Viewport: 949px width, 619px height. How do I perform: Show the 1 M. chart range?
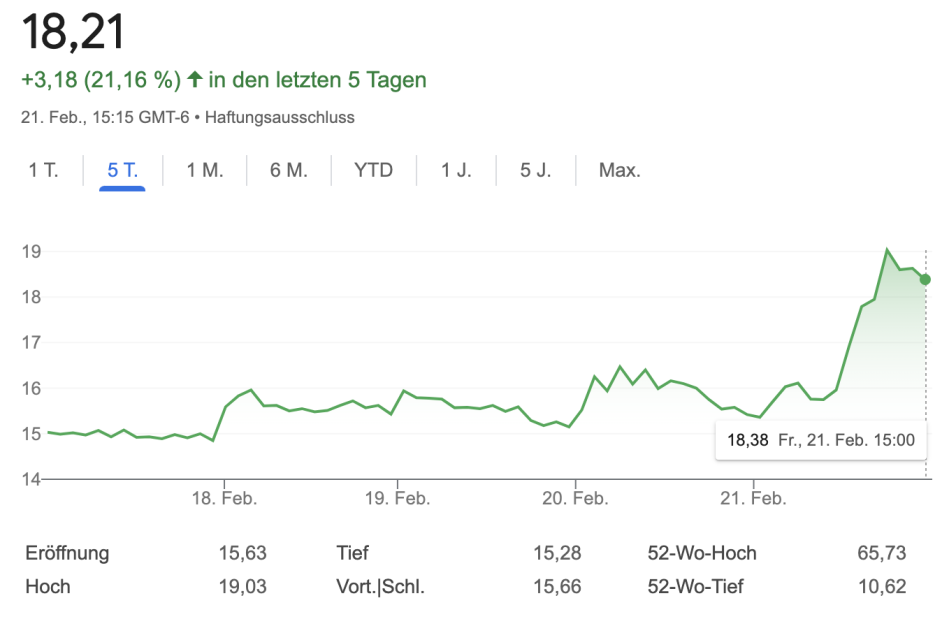click(205, 170)
